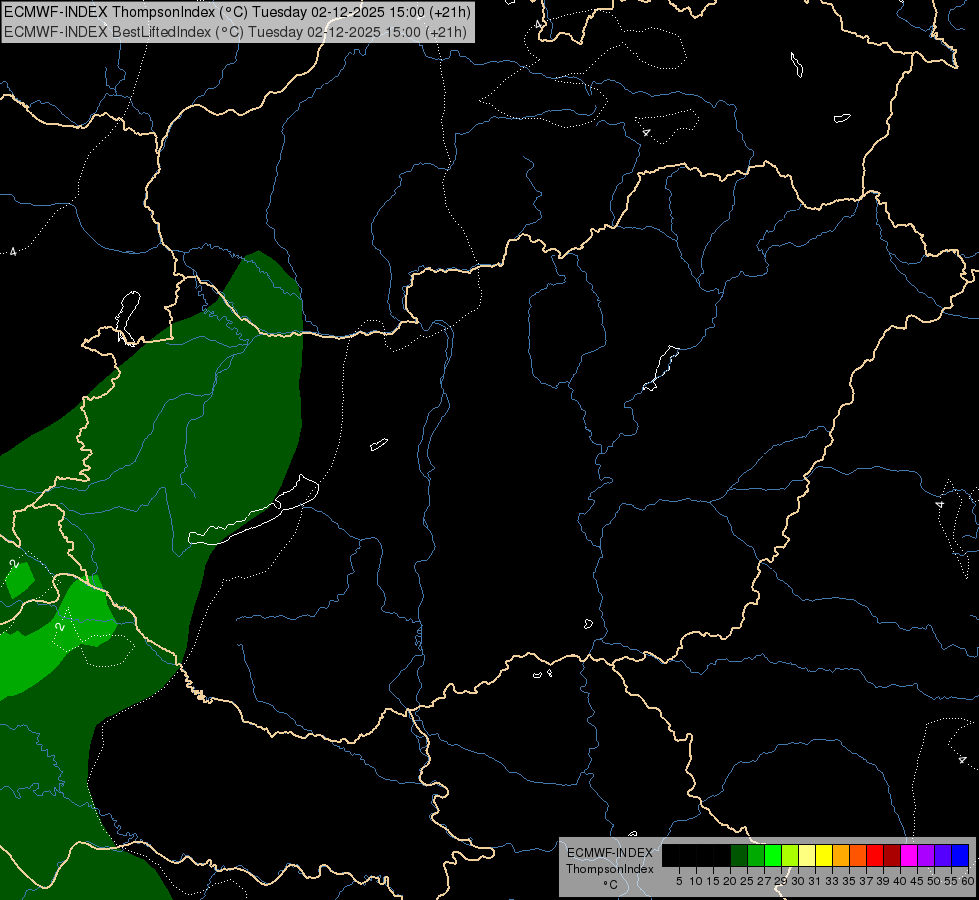Click the ECMWF-INDEX label in the legend
The width and height of the screenshot is (979, 900).
tap(610, 853)
